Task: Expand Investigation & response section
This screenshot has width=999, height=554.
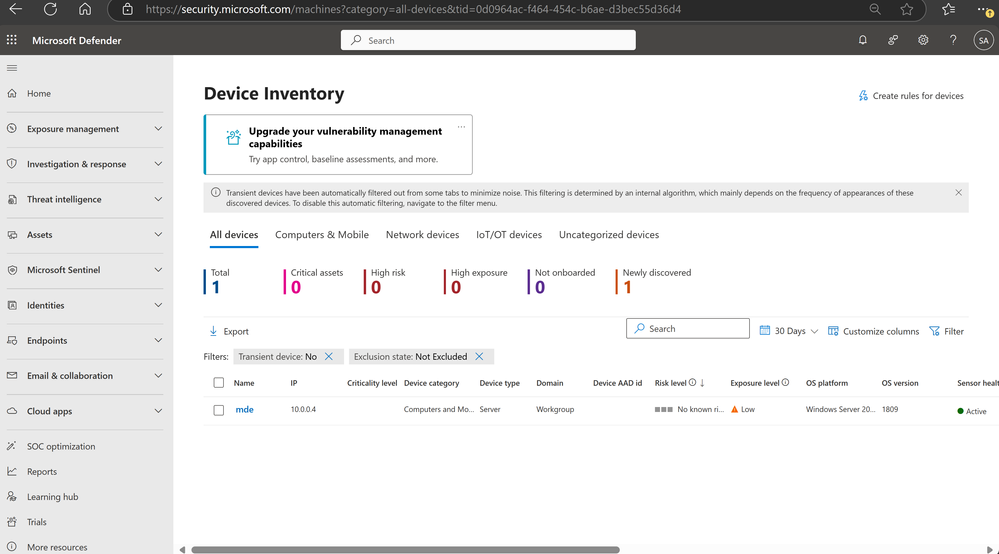Action: click(x=158, y=164)
